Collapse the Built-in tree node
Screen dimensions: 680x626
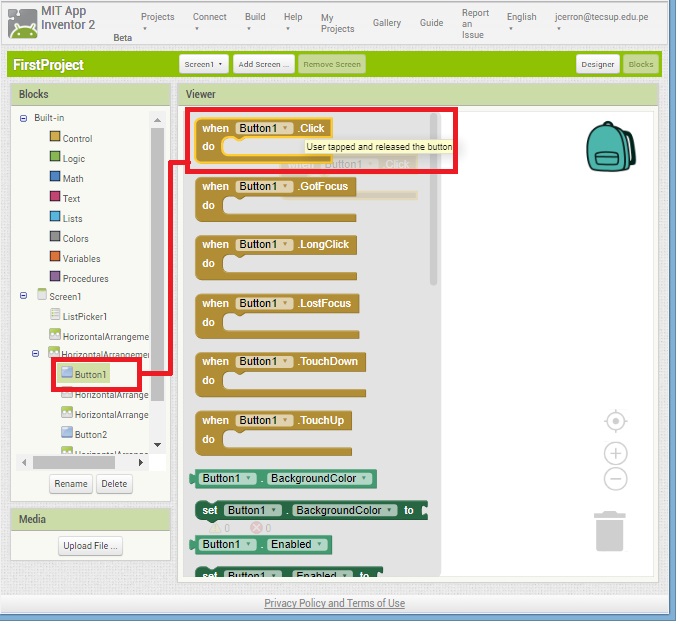coord(23,118)
